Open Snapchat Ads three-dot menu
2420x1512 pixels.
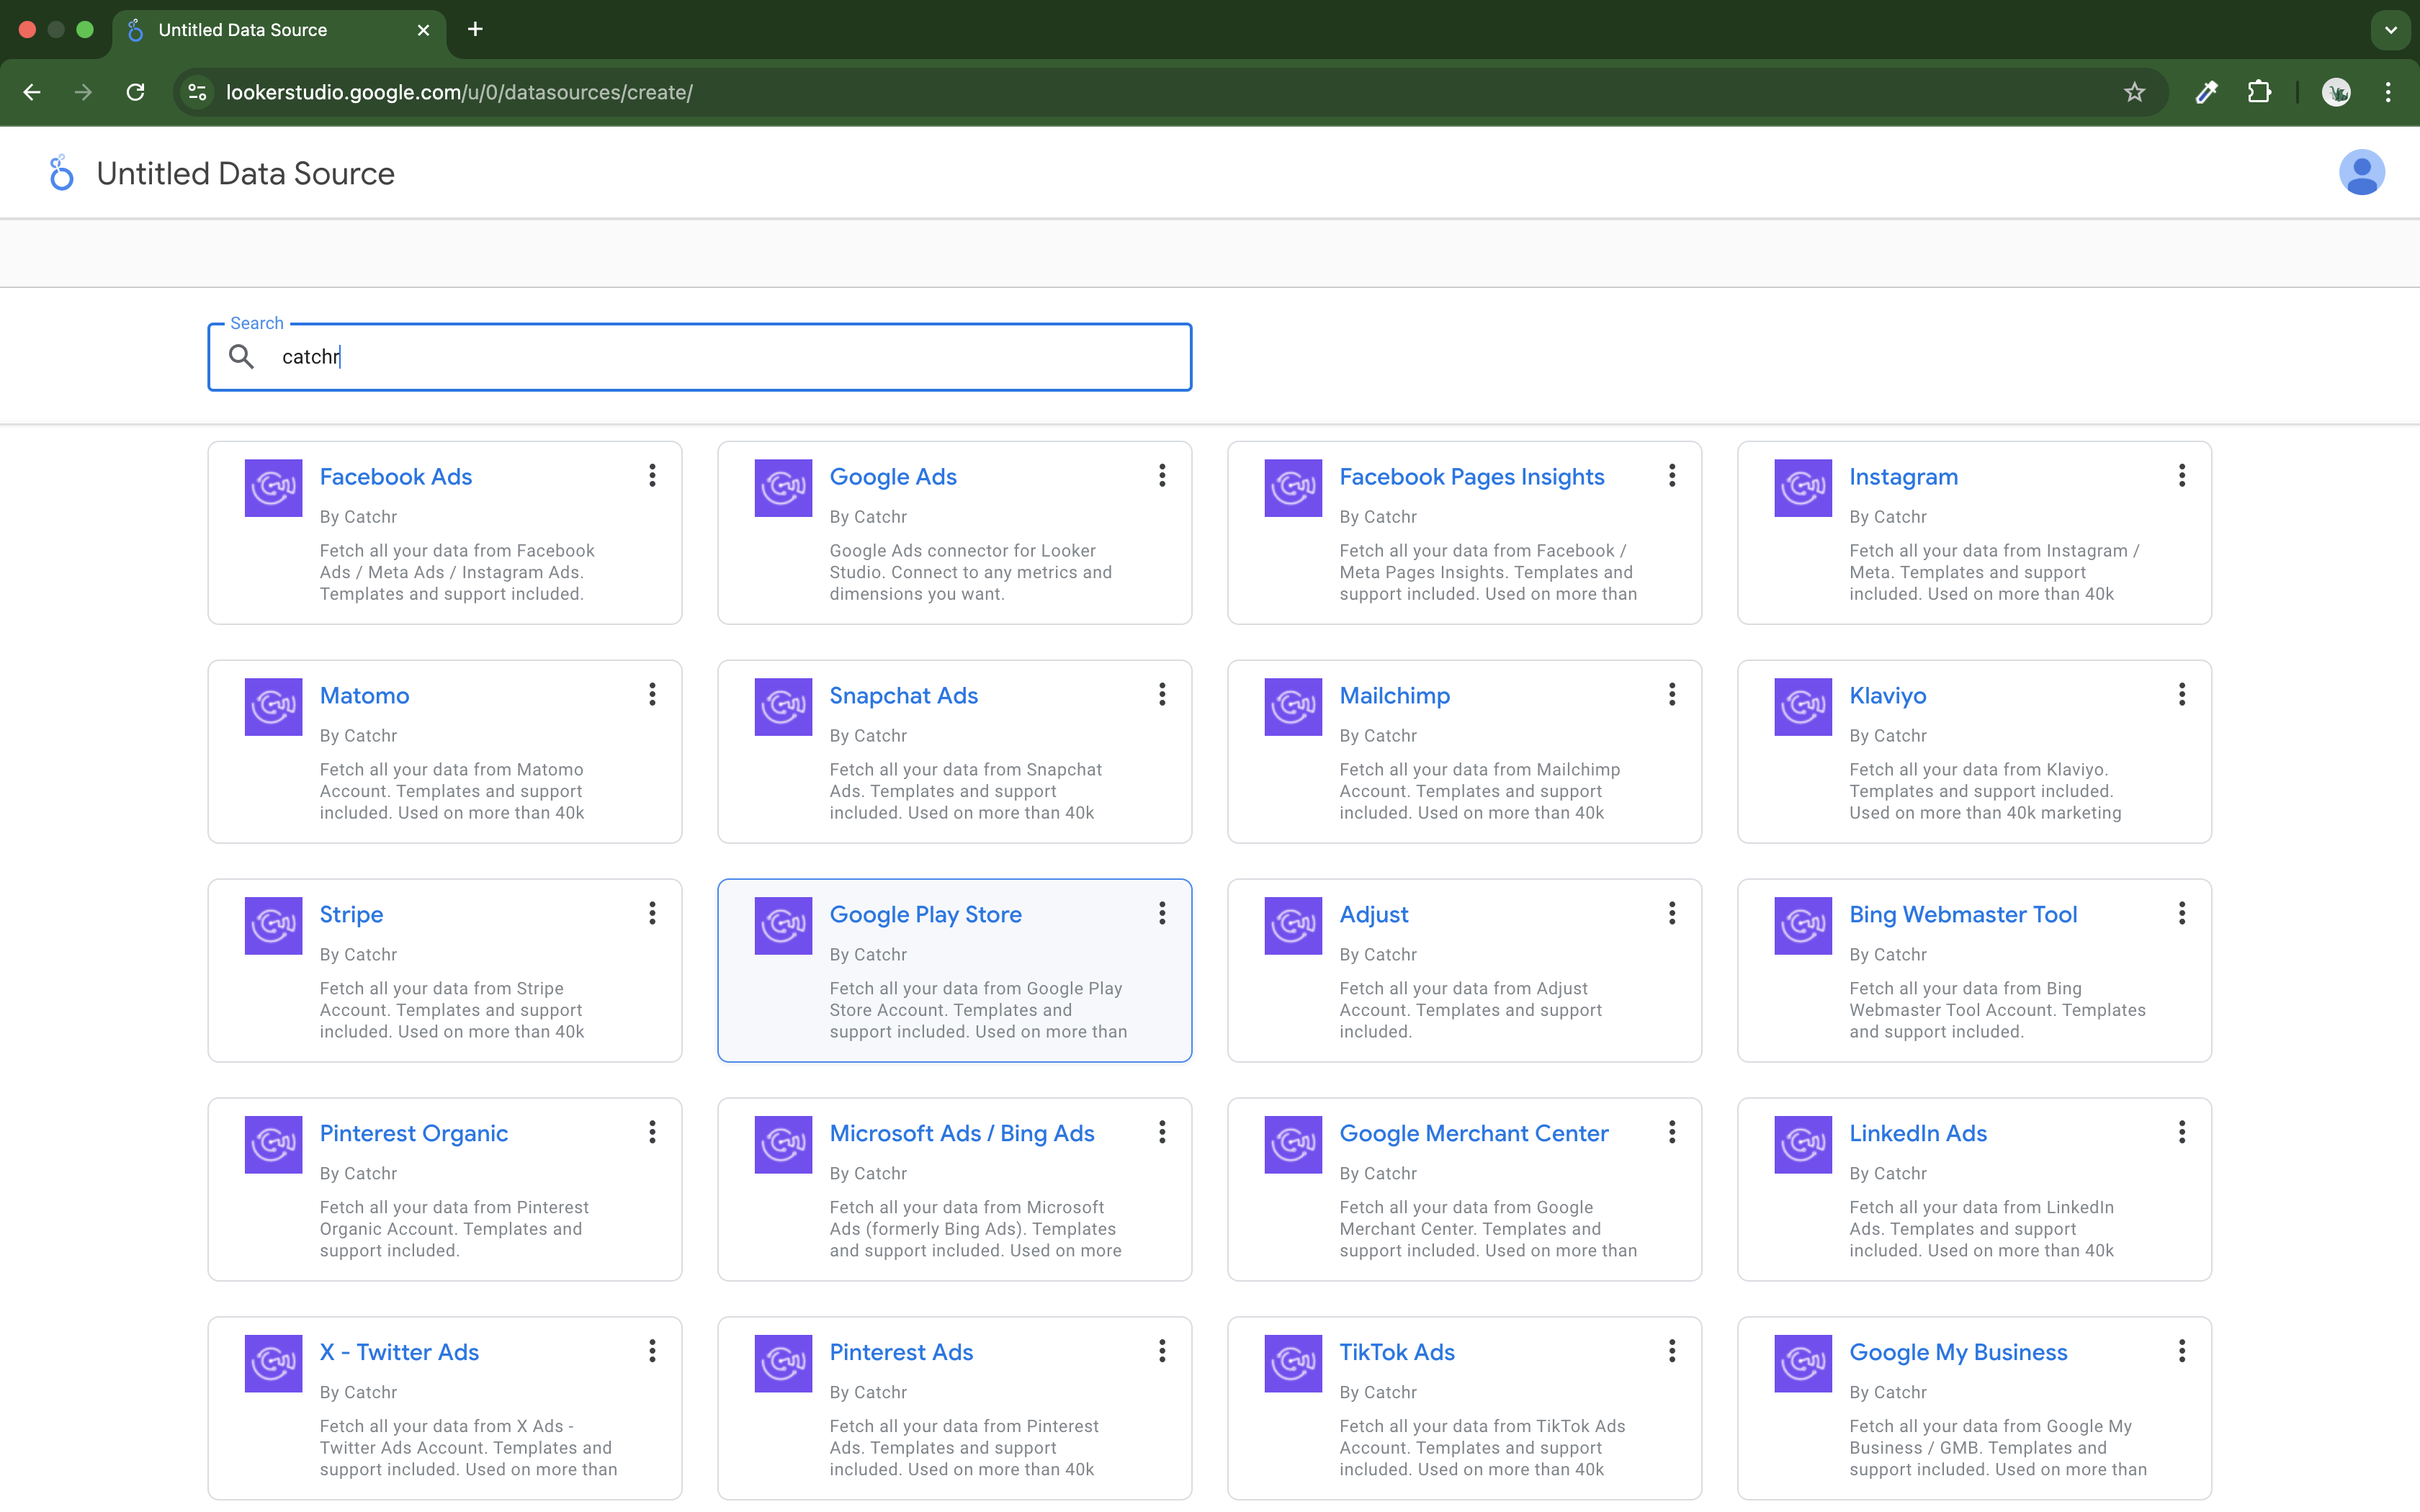coord(1162,695)
